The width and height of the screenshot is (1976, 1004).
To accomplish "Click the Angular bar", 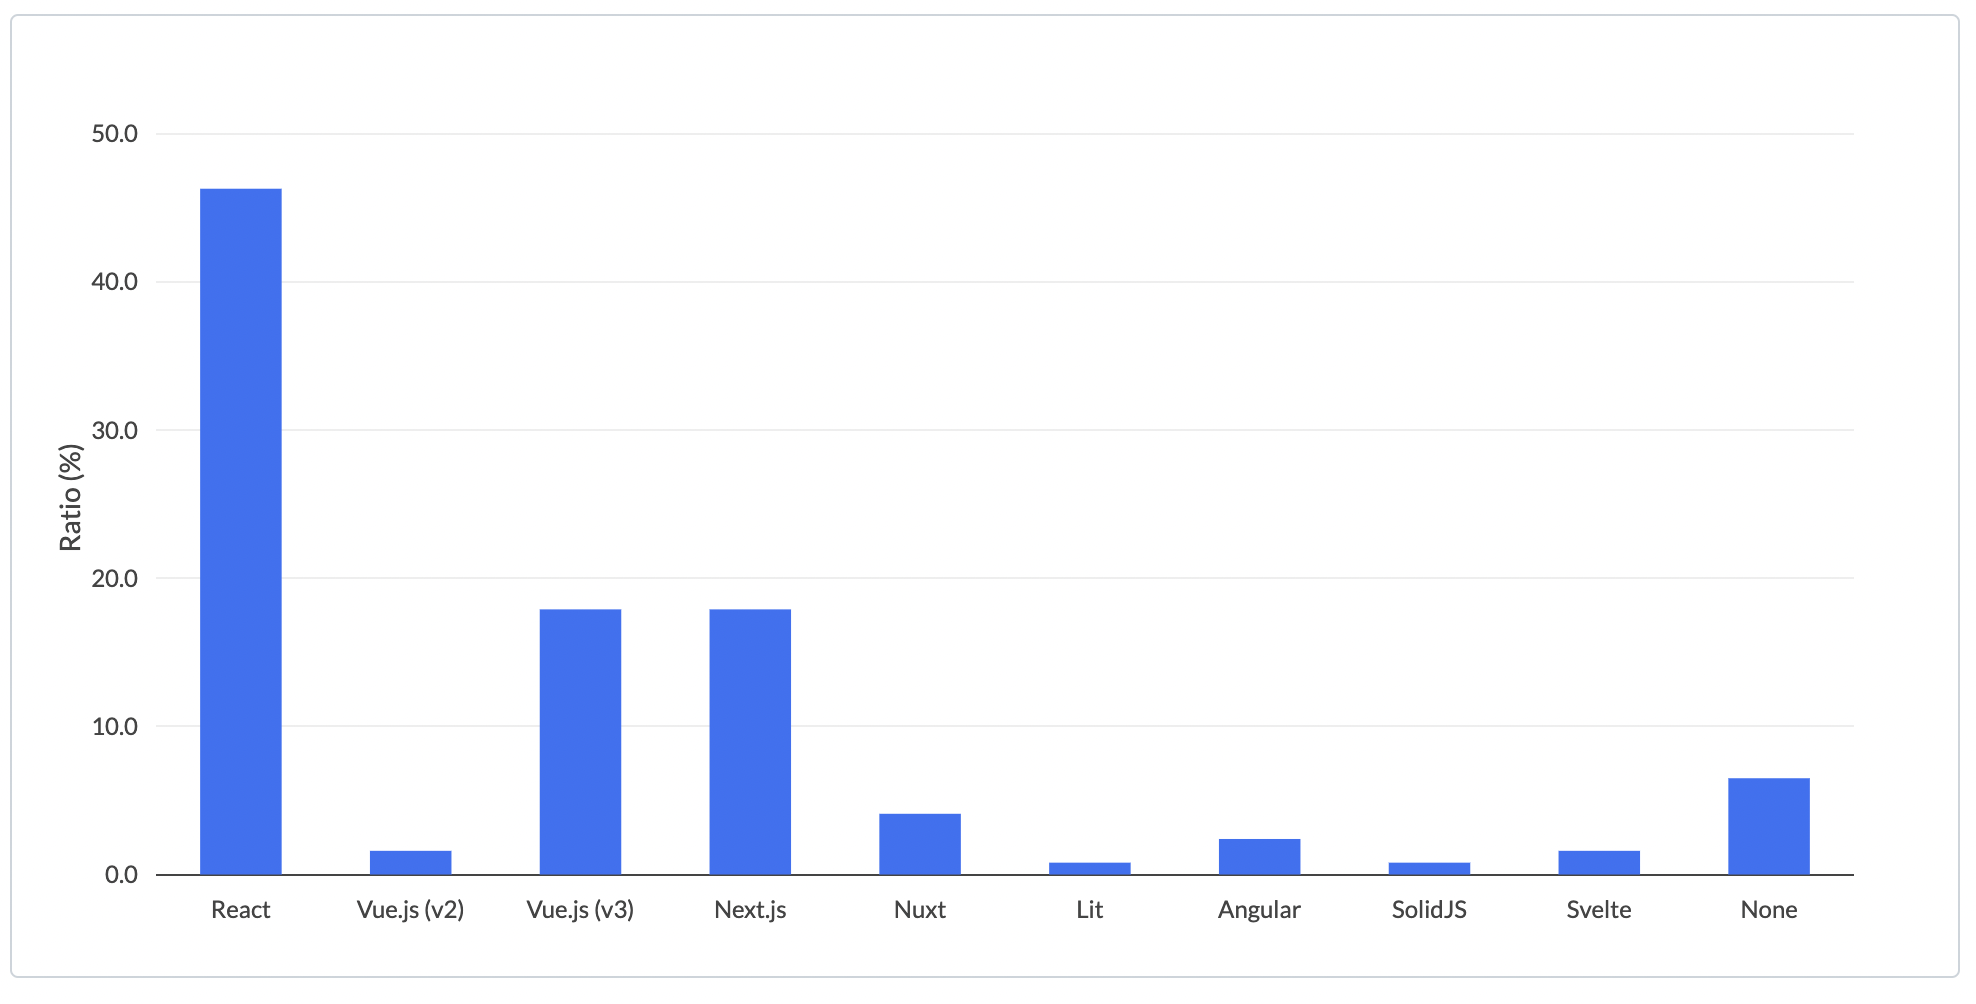I will point(1260,856).
